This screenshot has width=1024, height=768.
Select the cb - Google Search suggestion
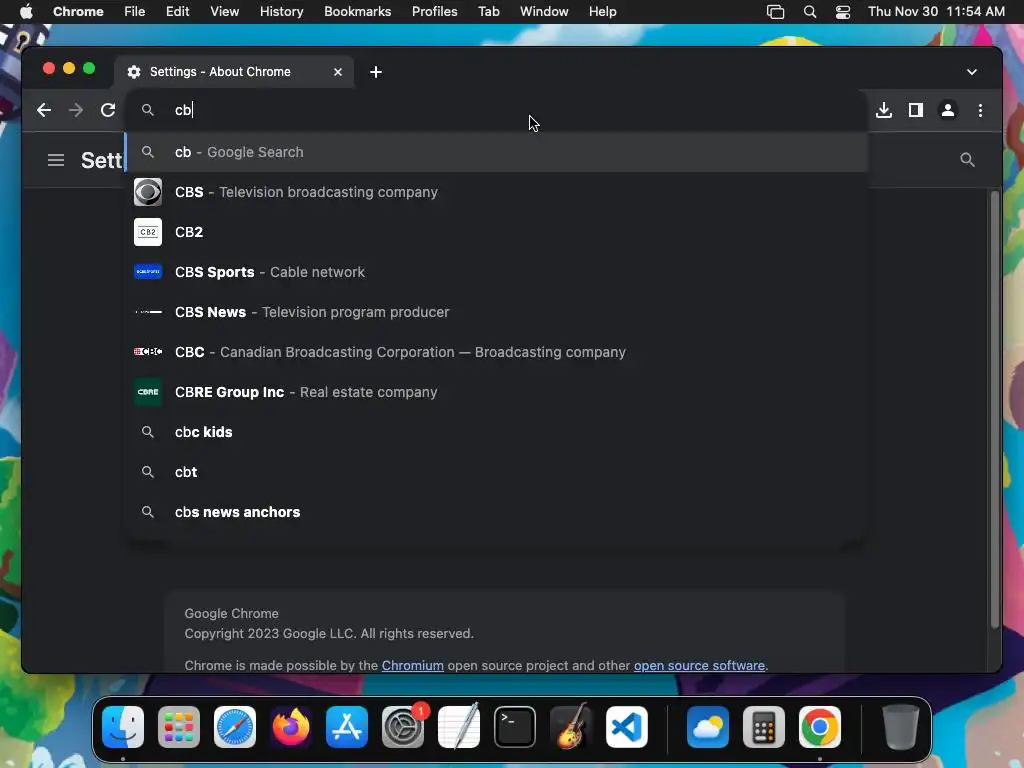pyautogui.click(x=496, y=152)
